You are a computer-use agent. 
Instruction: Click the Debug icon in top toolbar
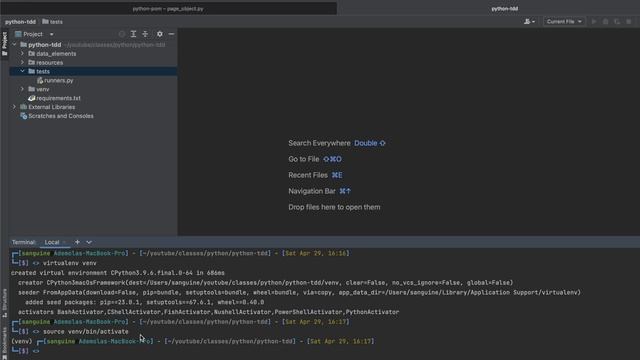606,22
